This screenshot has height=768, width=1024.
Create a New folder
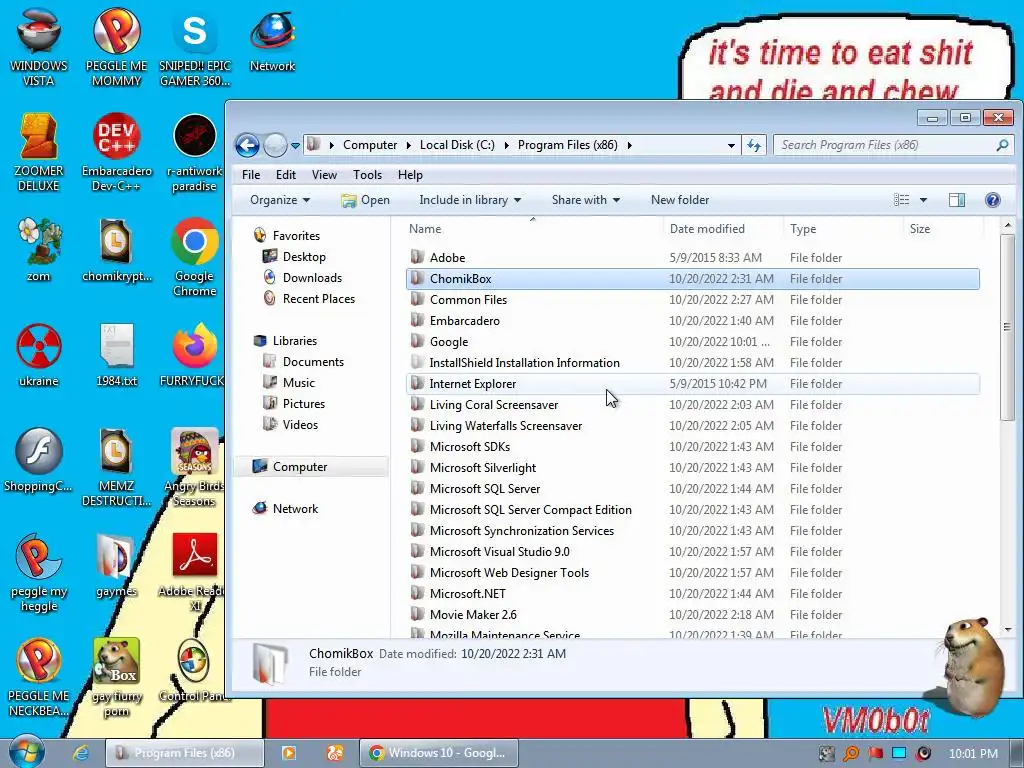click(x=680, y=200)
